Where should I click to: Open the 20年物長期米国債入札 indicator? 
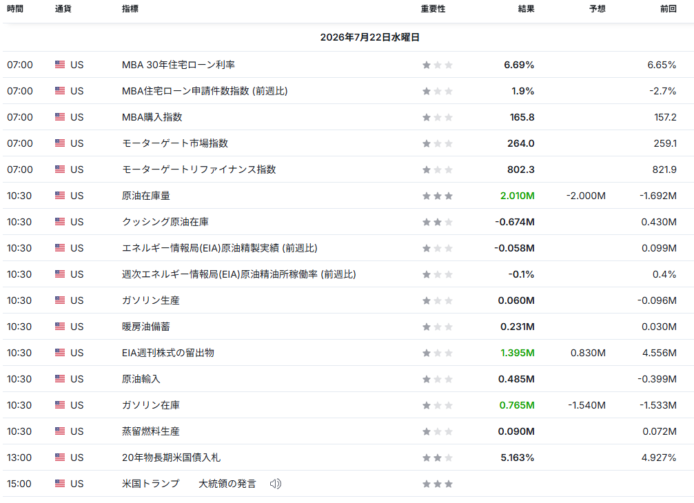tap(171, 457)
